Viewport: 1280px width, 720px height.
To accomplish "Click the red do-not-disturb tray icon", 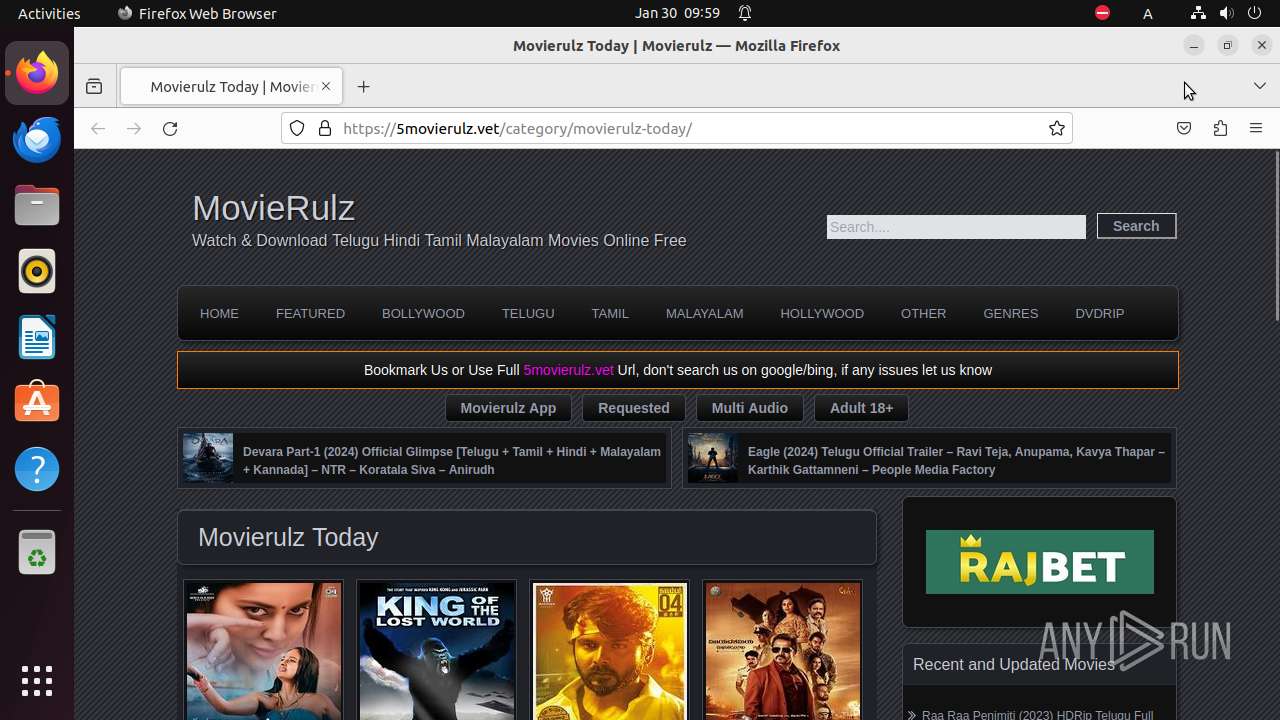I will coord(1102,13).
